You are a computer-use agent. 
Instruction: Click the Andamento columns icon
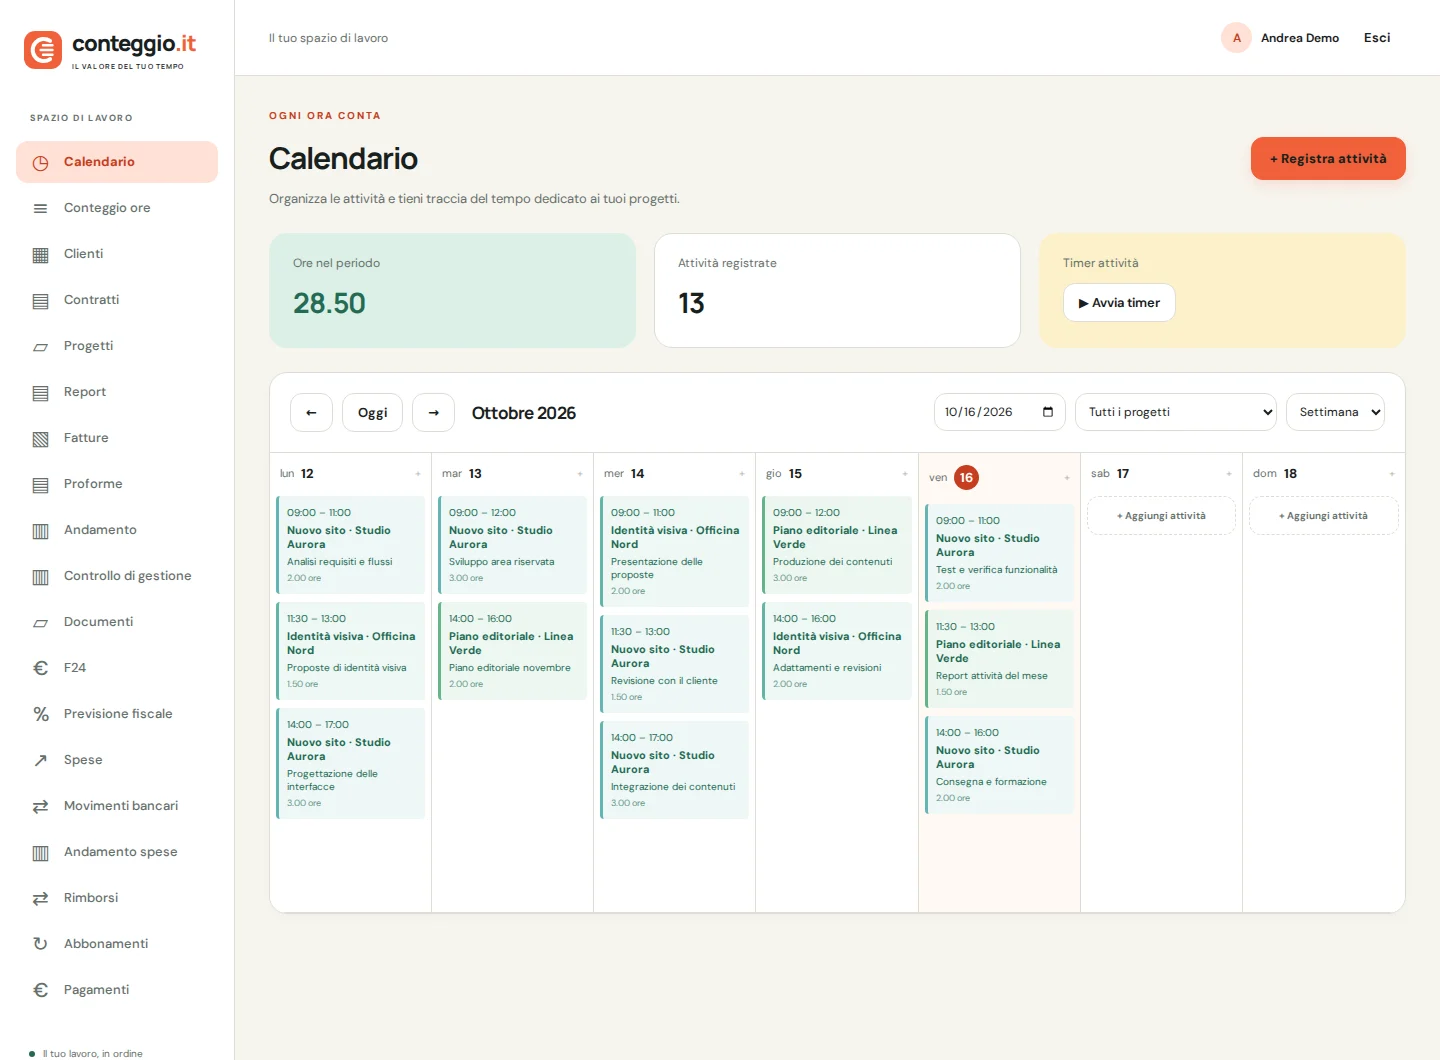pyautogui.click(x=40, y=530)
